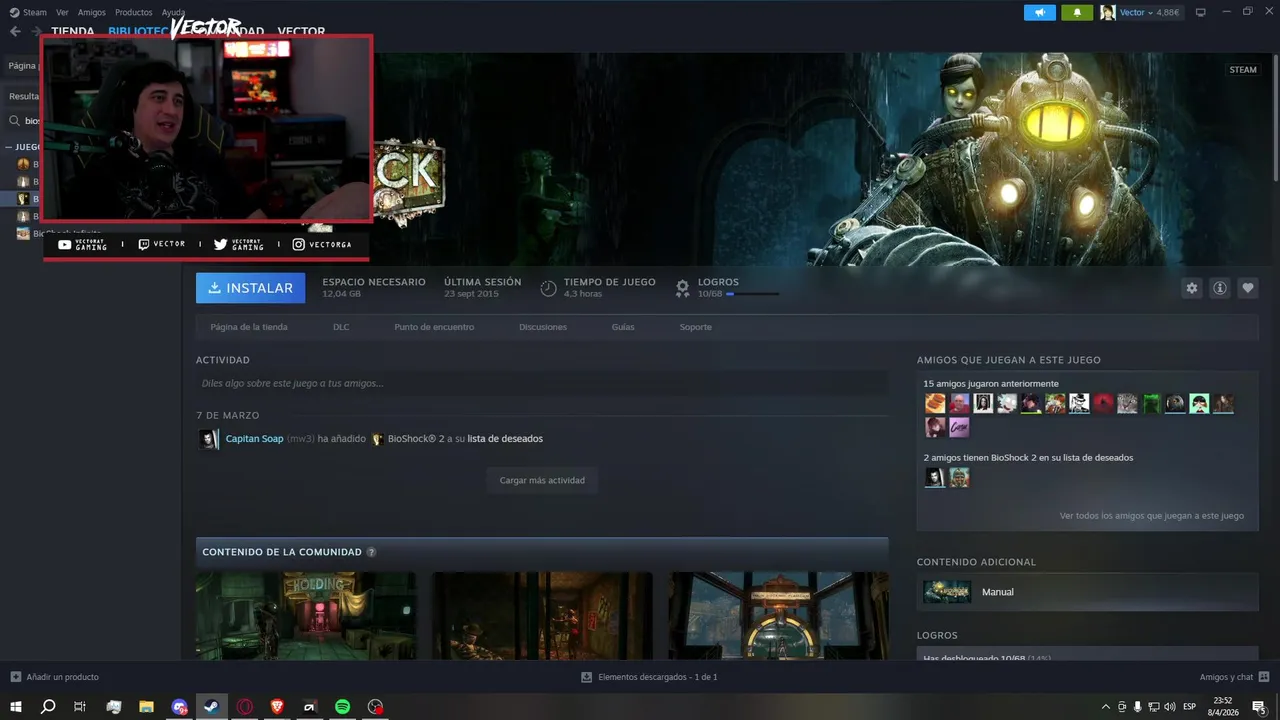Click Capitan Soap avatar in activity

(x=208, y=439)
